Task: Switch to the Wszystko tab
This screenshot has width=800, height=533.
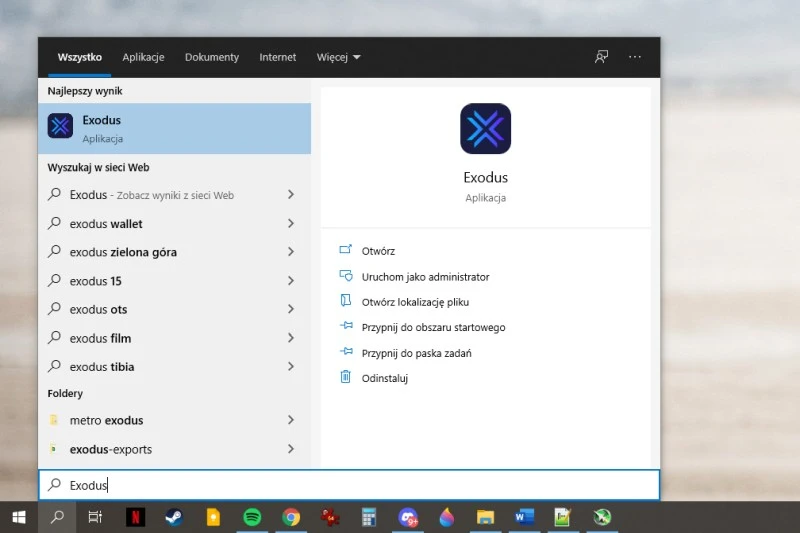Action: coord(80,57)
